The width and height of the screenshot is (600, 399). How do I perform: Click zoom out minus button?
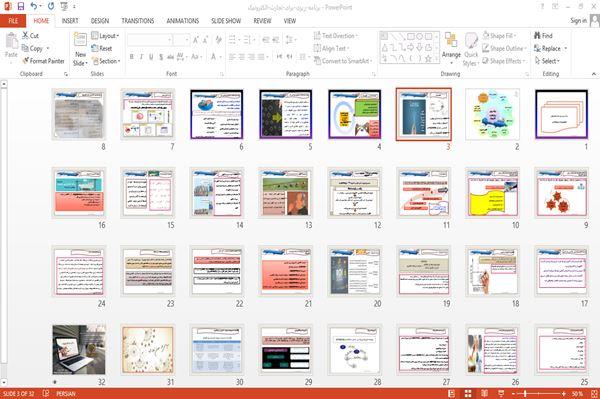click(x=513, y=393)
